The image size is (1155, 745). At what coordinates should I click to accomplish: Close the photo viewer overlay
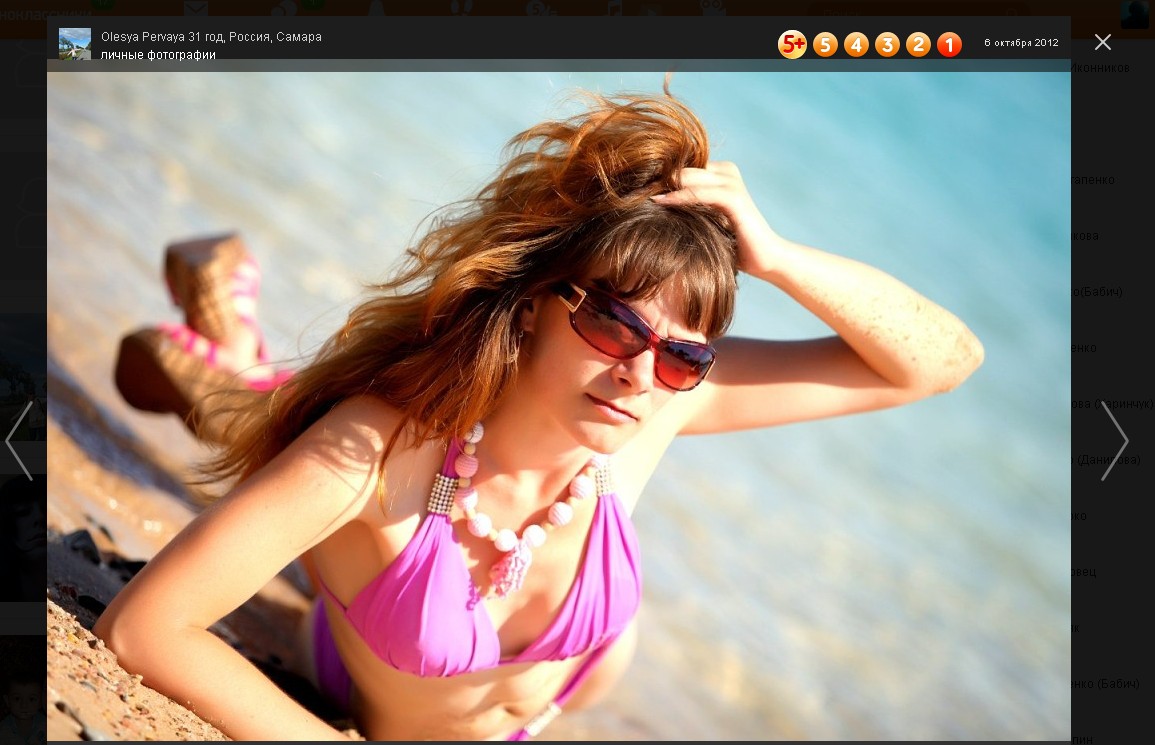[x=1102, y=42]
